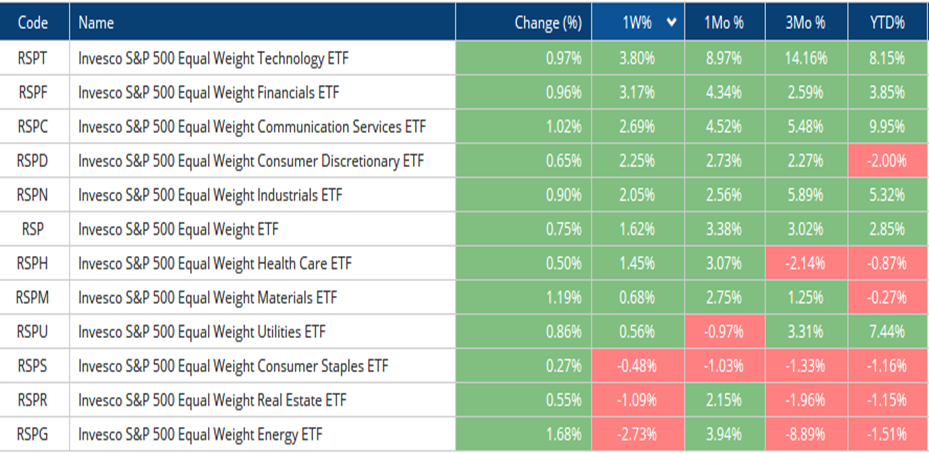Sort table by Name column header
This screenshot has width=929, height=453.
tap(96, 22)
